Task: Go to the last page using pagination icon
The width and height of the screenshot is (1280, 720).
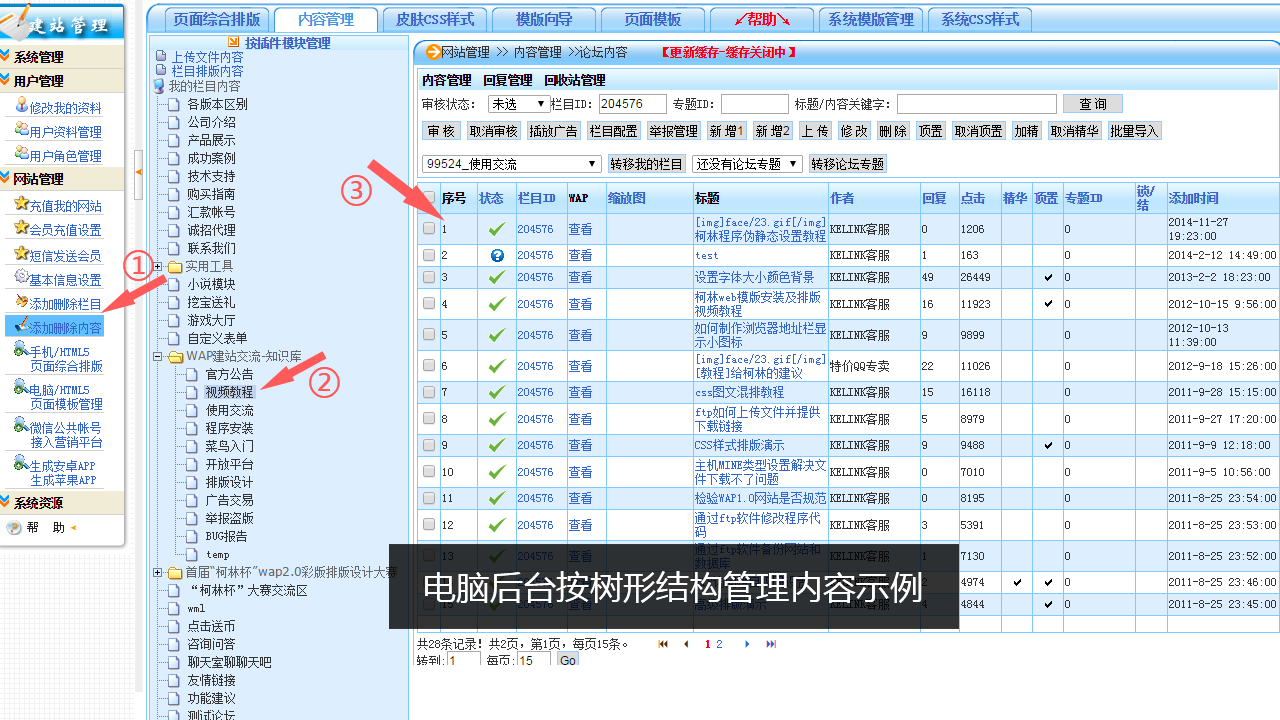Action: click(771, 645)
